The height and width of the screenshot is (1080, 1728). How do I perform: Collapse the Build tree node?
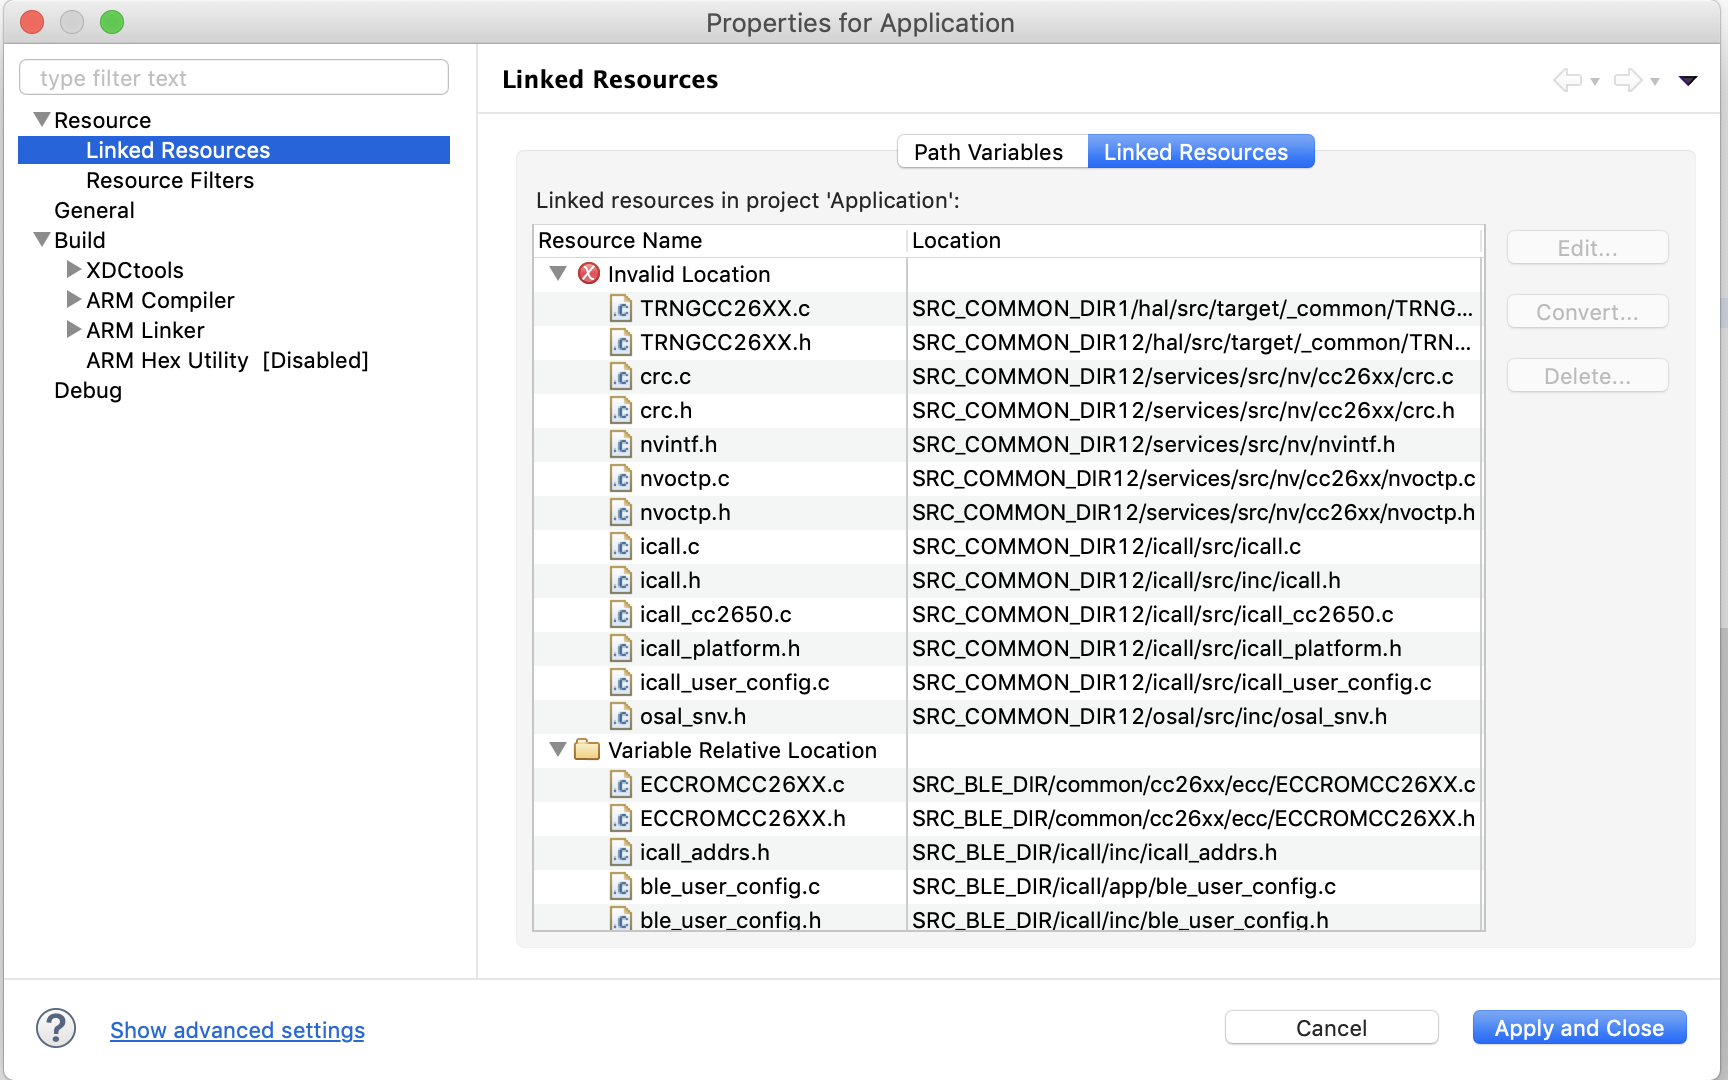click(x=42, y=239)
